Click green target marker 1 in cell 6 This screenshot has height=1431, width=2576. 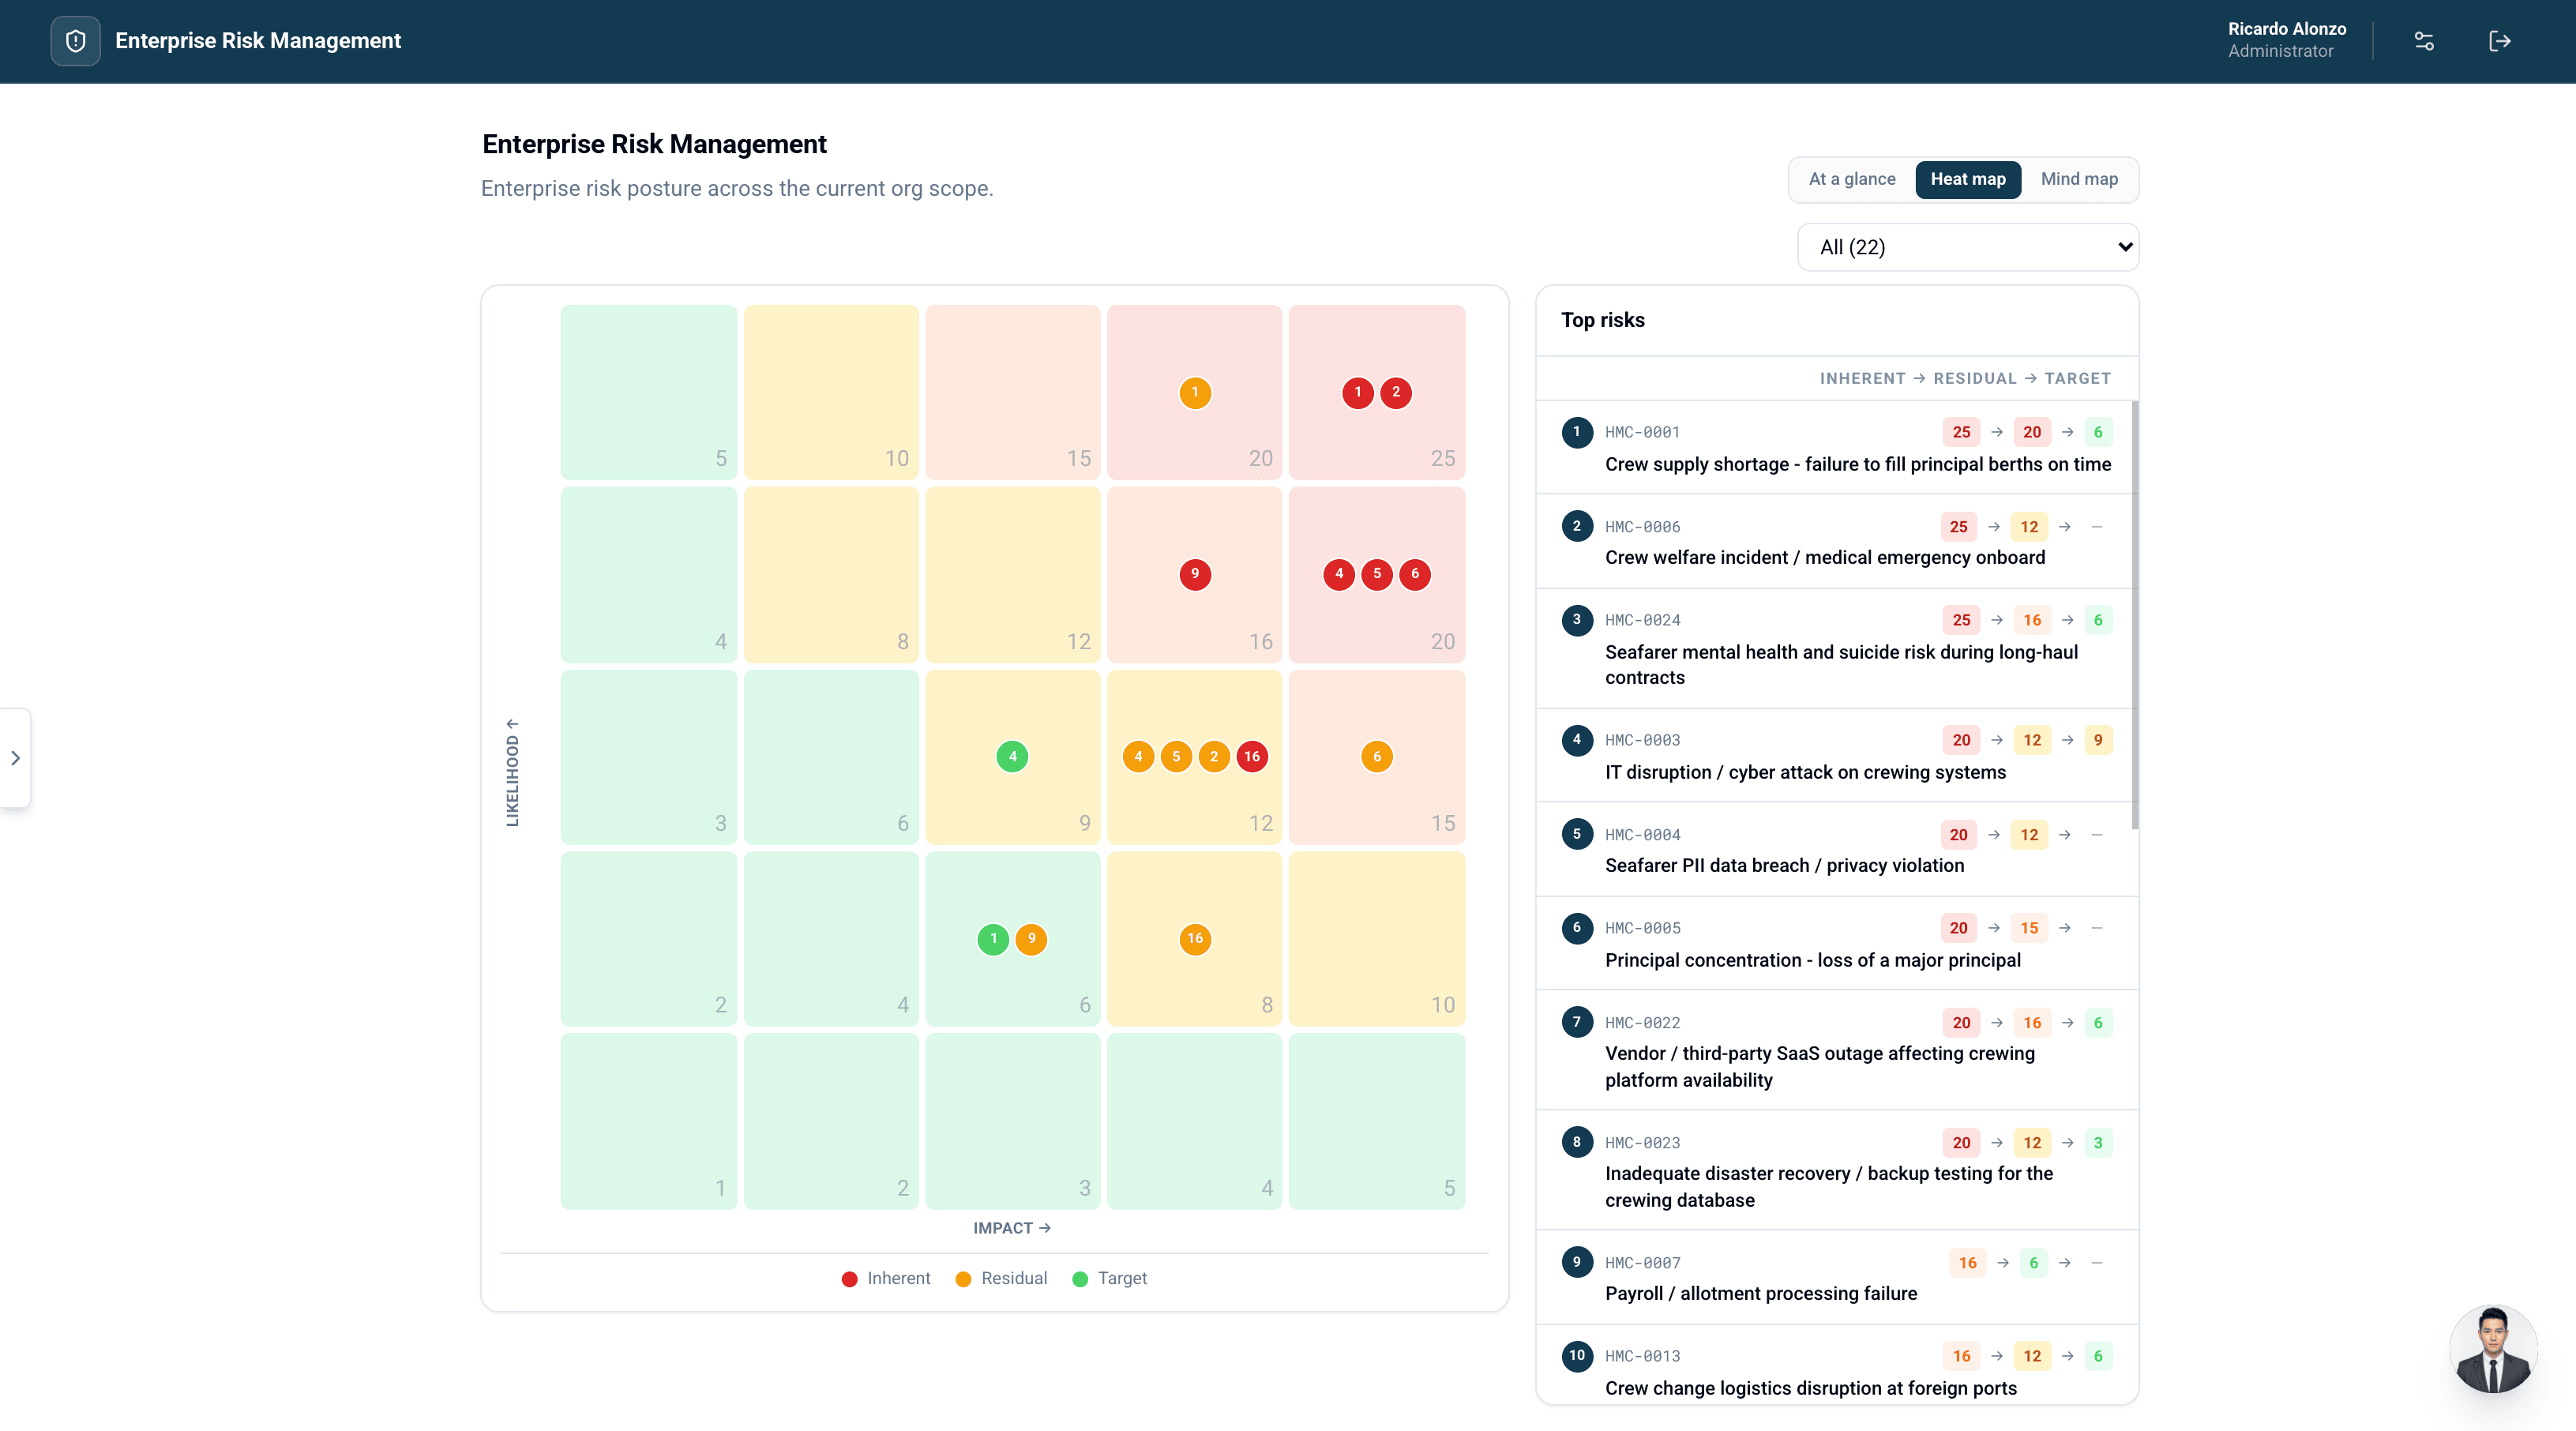point(994,939)
